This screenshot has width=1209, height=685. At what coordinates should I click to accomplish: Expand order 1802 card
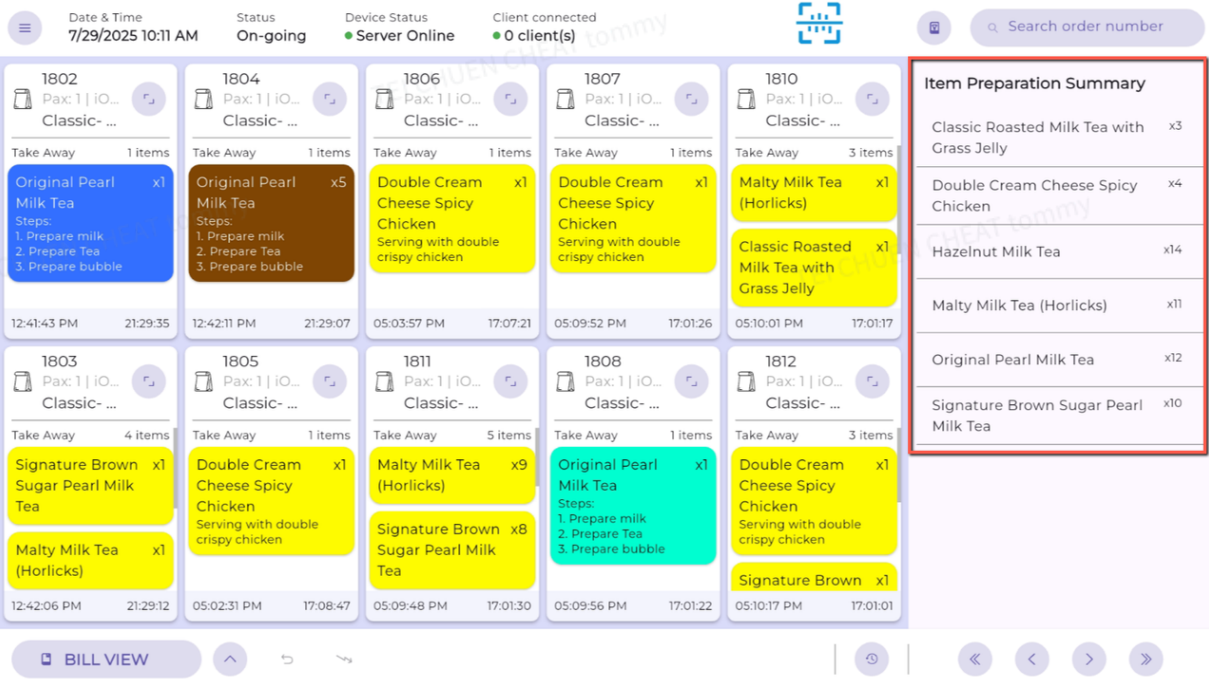coord(149,99)
